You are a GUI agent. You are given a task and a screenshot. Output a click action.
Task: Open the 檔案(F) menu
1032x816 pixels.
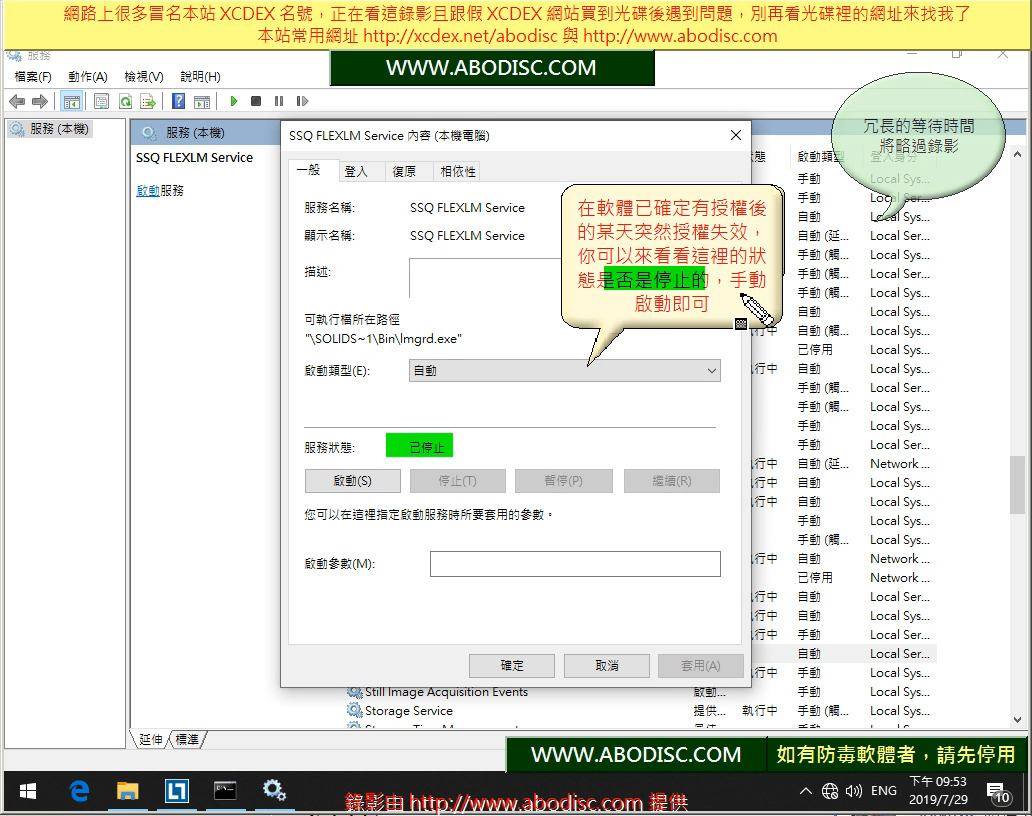pyautogui.click(x=33, y=76)
